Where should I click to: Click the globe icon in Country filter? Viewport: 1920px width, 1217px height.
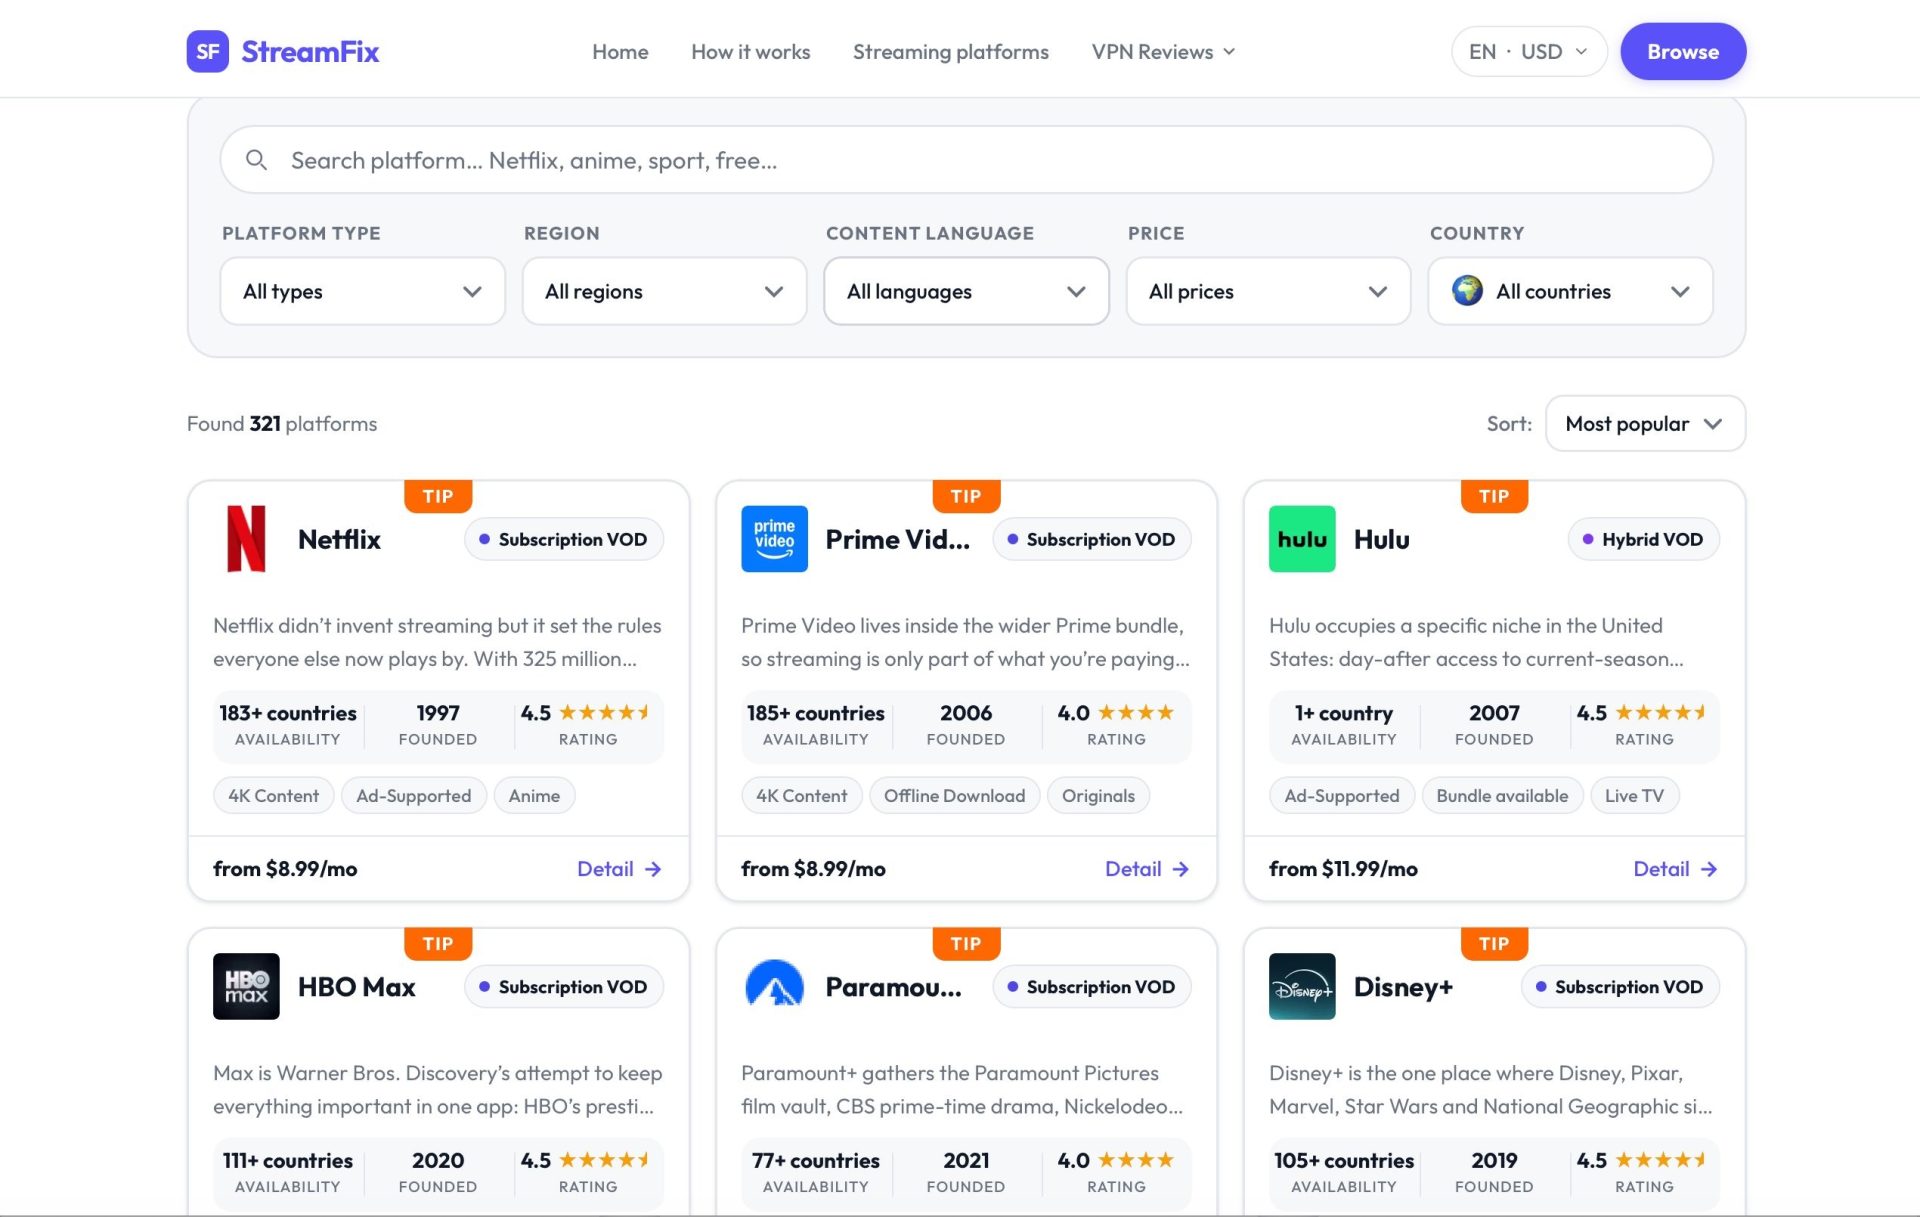1467,291
